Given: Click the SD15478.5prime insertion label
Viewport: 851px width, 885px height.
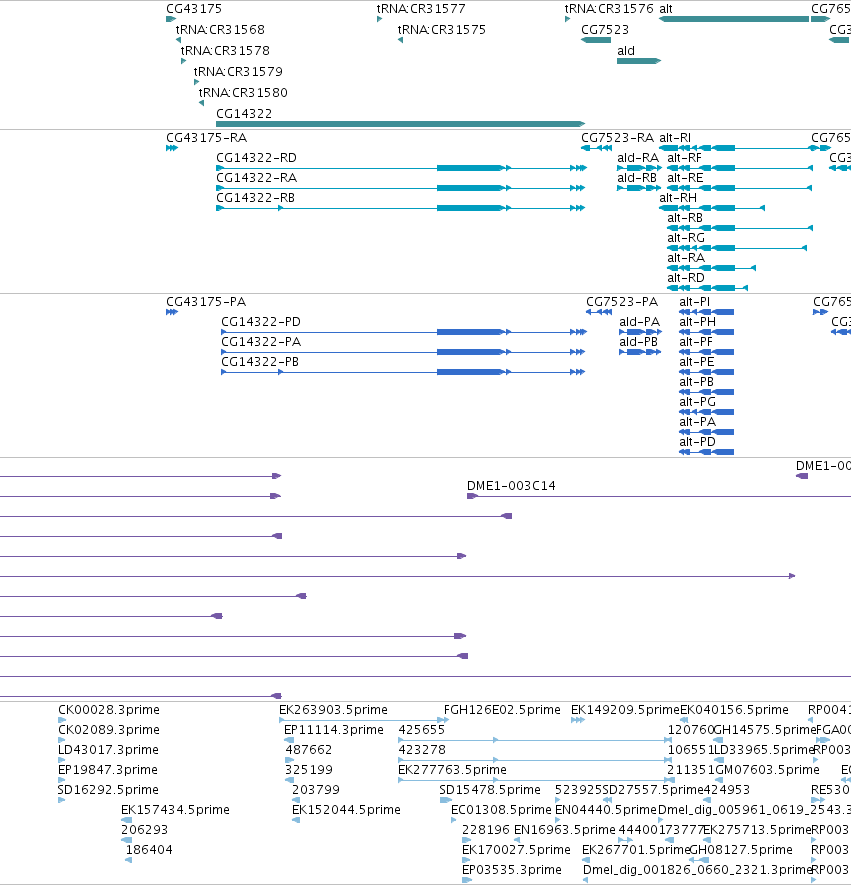Looking at the screenshot, I should click(x=490, y=790).
